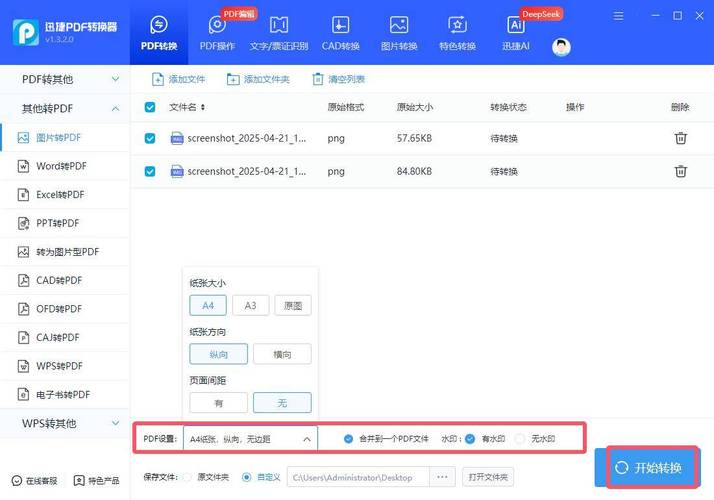Select 无水印 radio button
714x500 pixels.
pos(519,439)
